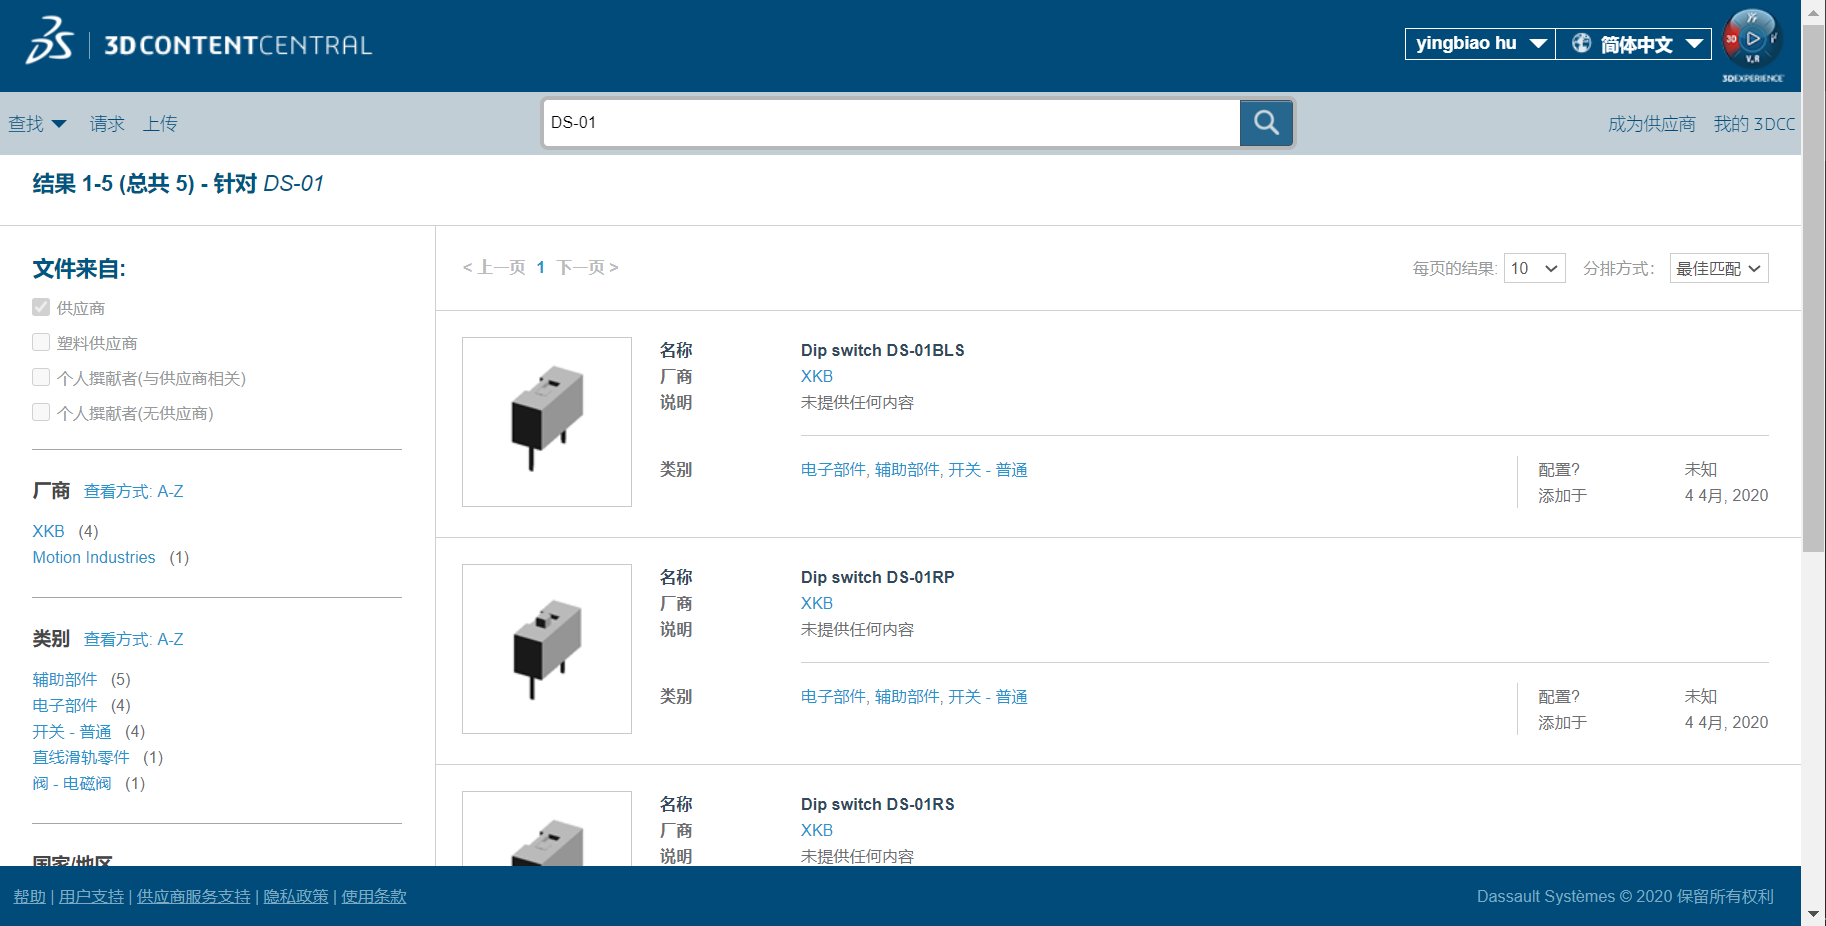Open category links row for DS-01BLS

click(914, 469)
